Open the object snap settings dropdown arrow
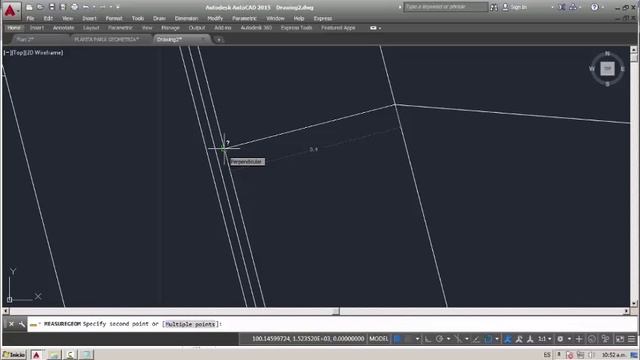Viewport: 640px width, 360px height. click(497, 339)
